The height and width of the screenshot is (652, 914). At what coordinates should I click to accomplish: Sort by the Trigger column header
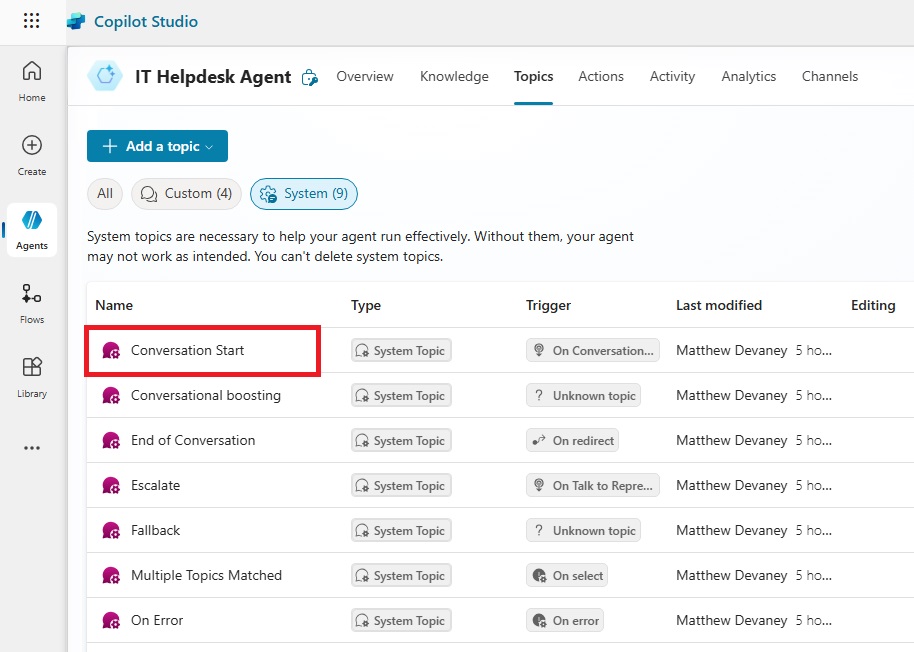[x=549, y=305]
